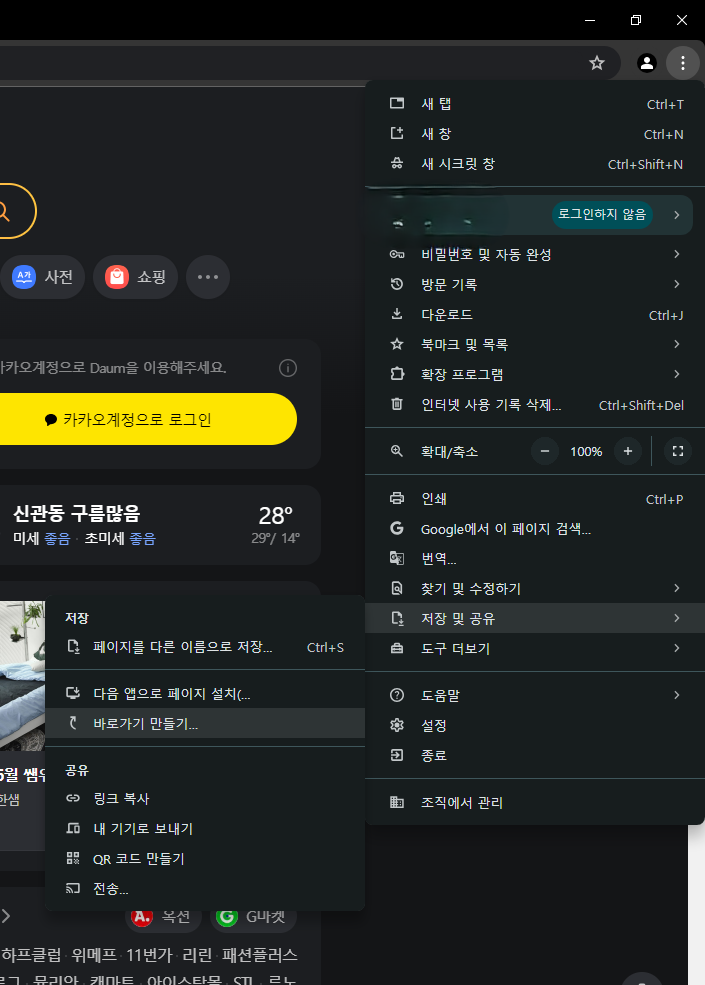The height and width of the screenshot is (985, 705).
Task: Expand 저장 및 공유 submenu arrow
Action: [x=677, y=618]
